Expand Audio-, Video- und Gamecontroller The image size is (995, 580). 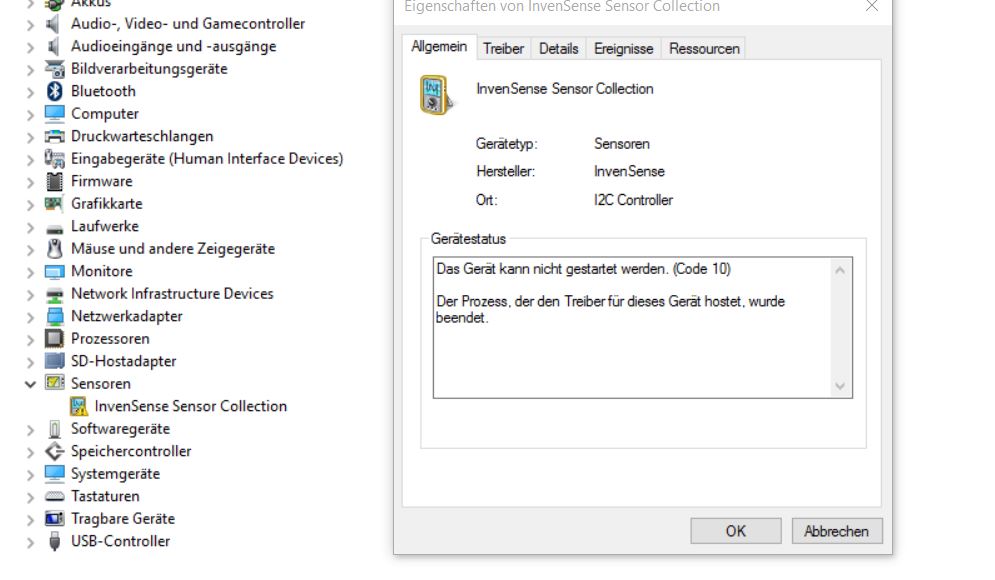(29, 23)
